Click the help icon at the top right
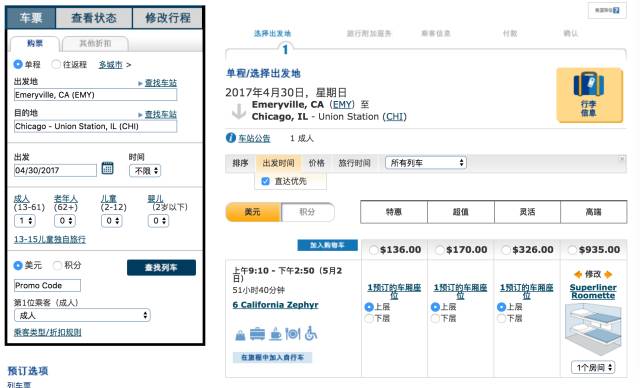The image size is (640, 388). coord(616,10)
